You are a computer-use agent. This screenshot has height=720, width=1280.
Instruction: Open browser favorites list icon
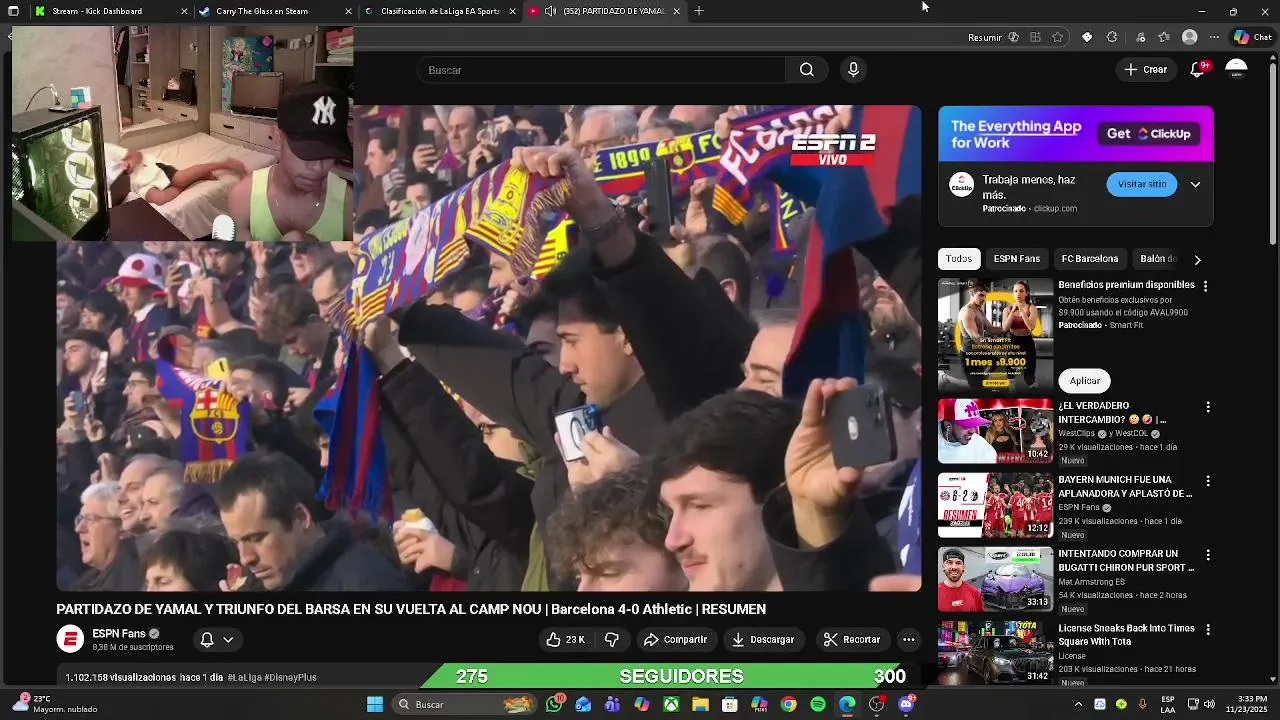[x=1164, y=37]
